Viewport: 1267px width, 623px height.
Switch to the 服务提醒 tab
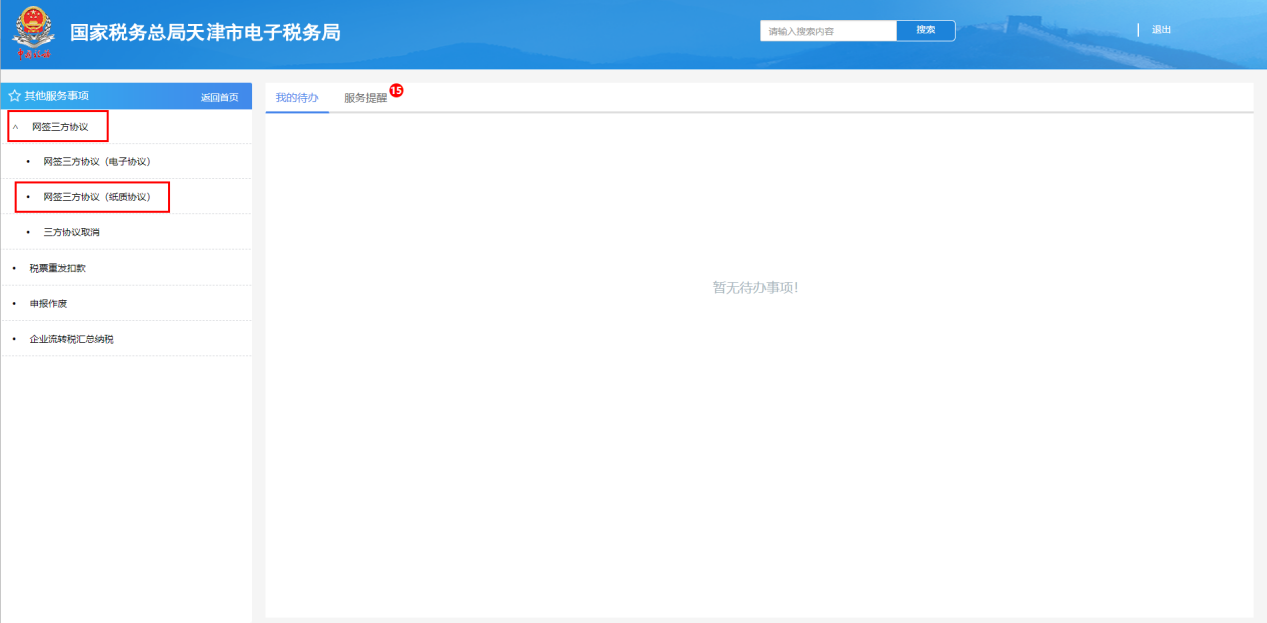coord(365,98)
